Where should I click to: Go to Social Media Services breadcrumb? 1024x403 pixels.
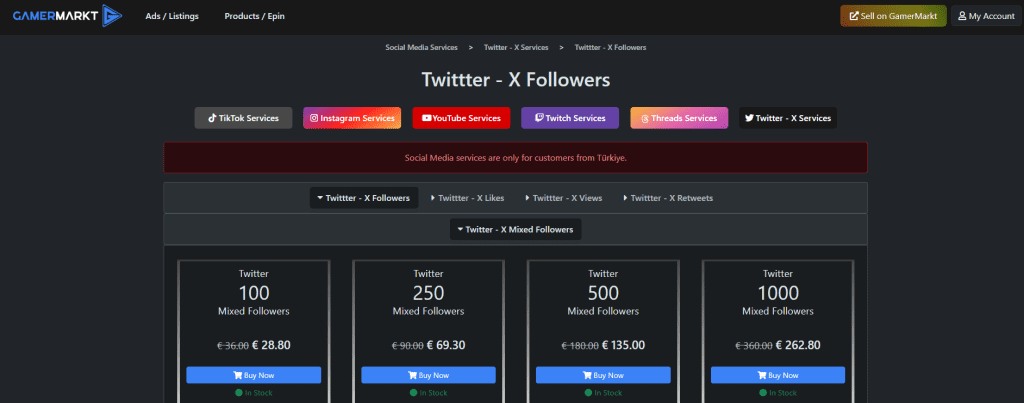[421, 48]
